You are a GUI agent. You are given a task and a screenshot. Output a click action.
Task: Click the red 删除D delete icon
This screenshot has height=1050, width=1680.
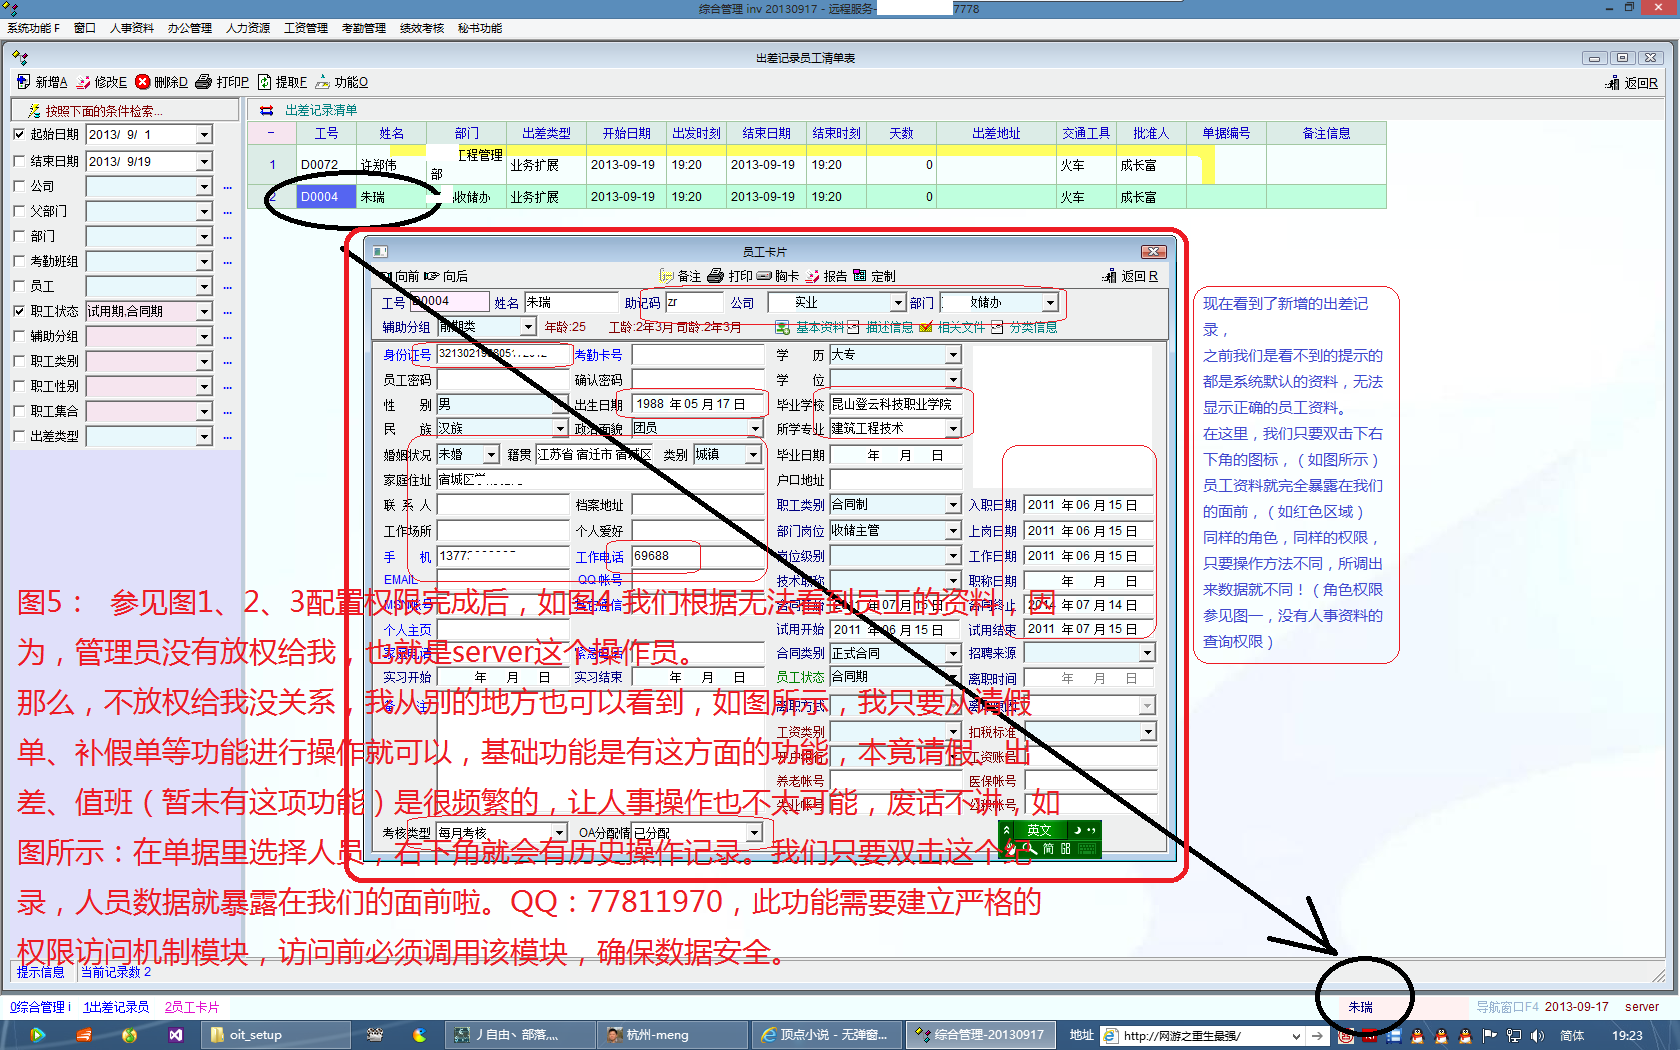[x=143, y=82]
